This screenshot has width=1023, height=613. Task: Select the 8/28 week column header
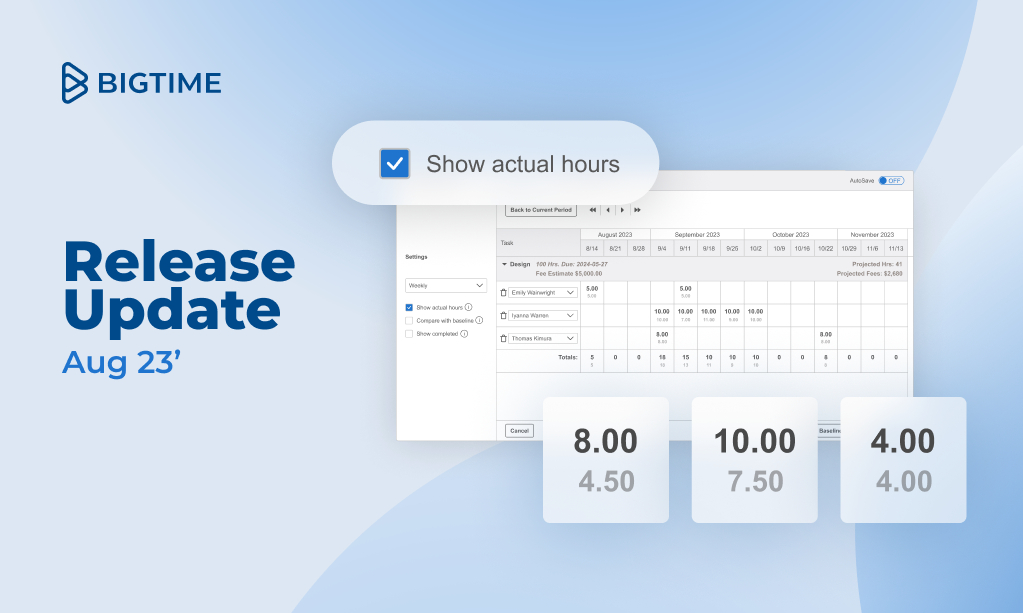[x=639, y=248]
